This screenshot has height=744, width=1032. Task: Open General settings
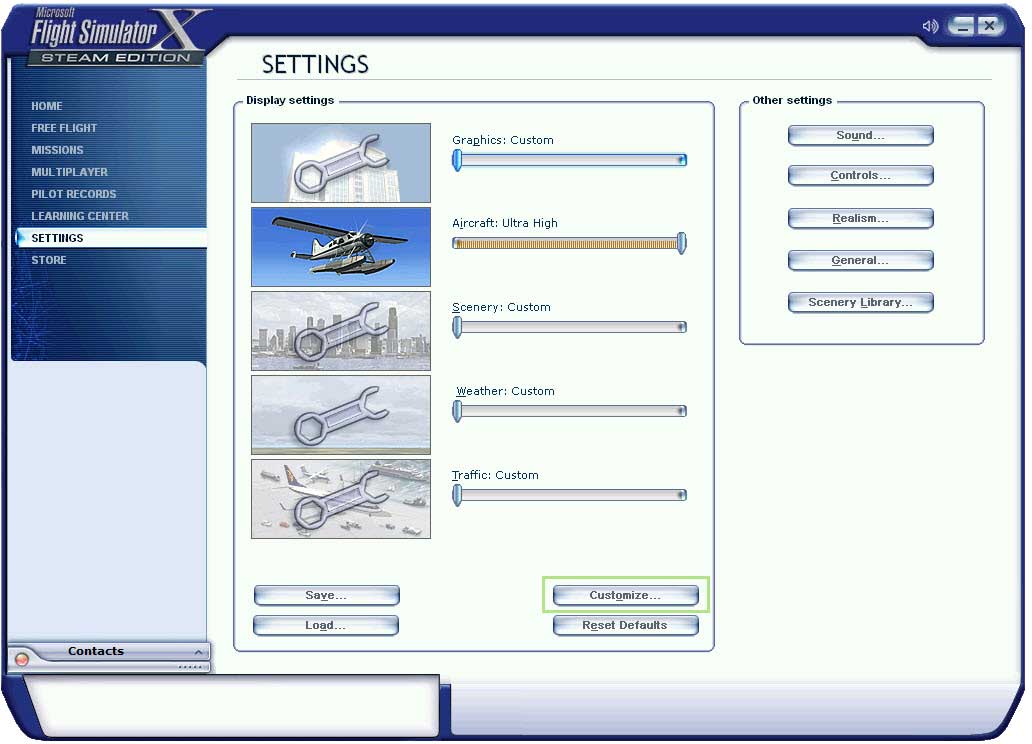tap(860, 261)
